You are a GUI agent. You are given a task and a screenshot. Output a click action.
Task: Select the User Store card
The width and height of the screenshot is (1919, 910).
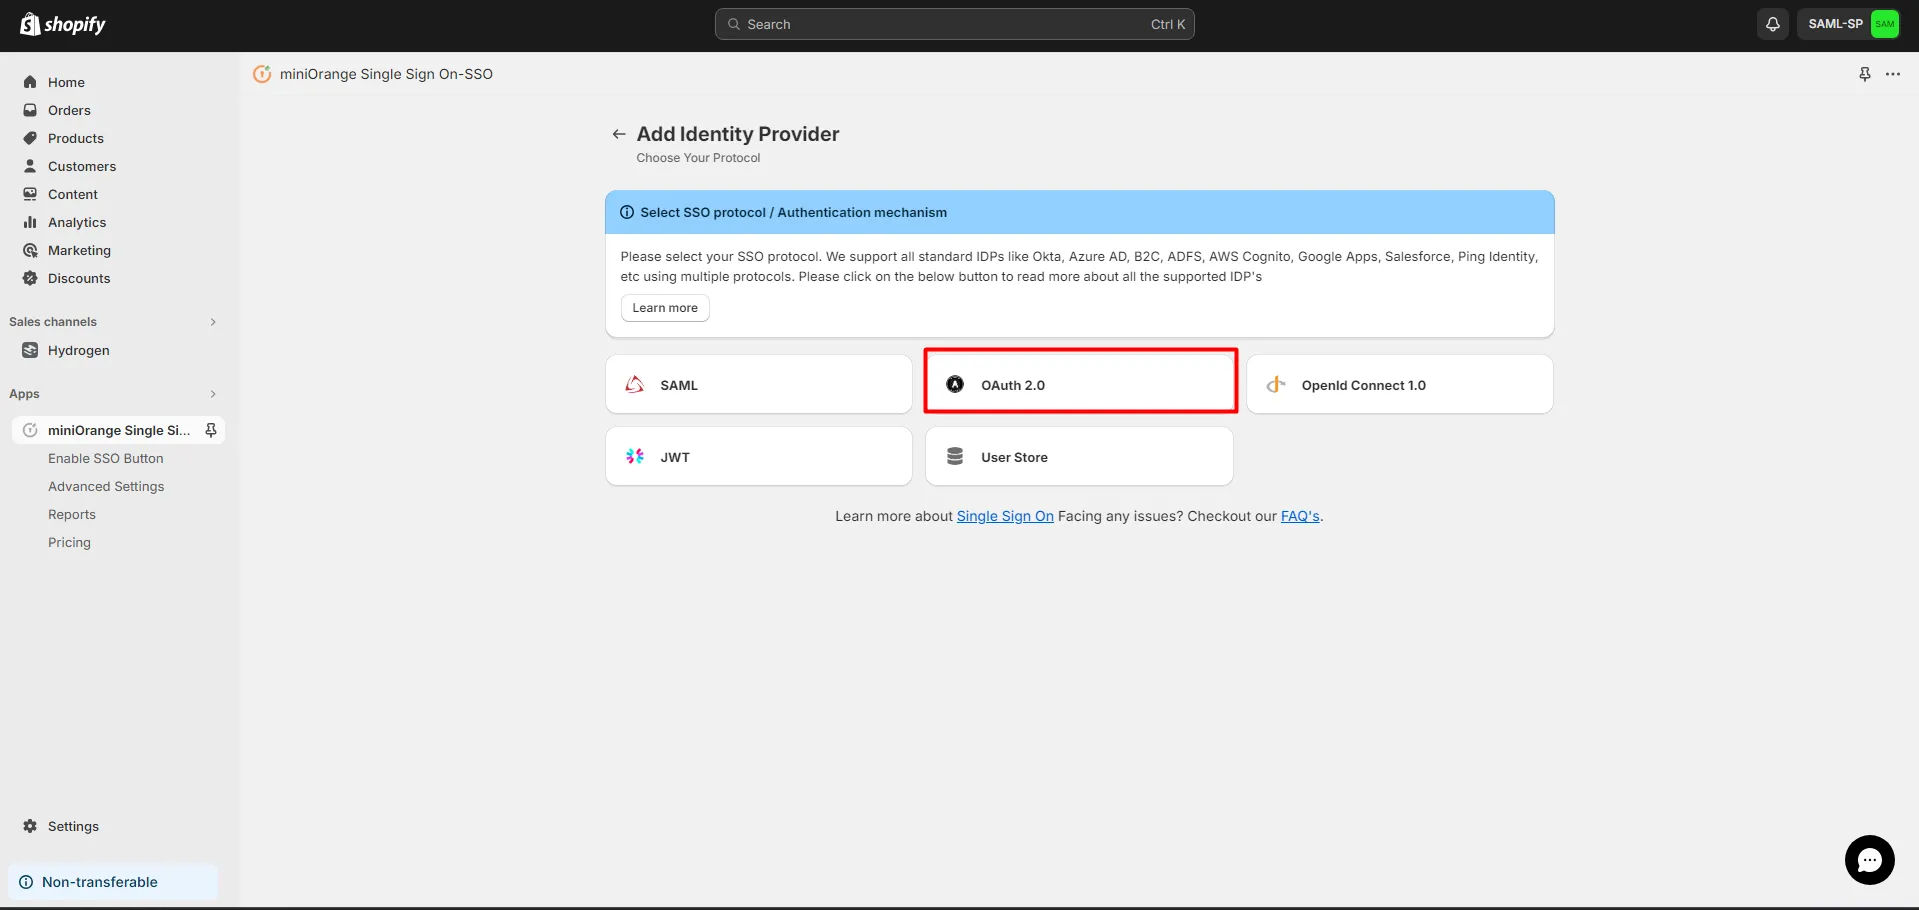pyautogui.click(x=1079, y=456)
